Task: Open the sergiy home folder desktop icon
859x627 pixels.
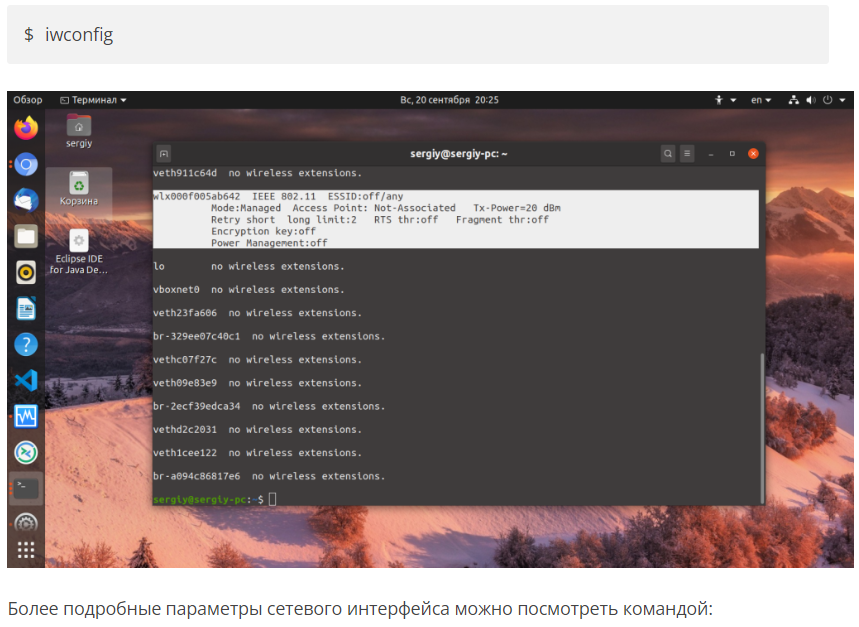Action: [79, 131]
